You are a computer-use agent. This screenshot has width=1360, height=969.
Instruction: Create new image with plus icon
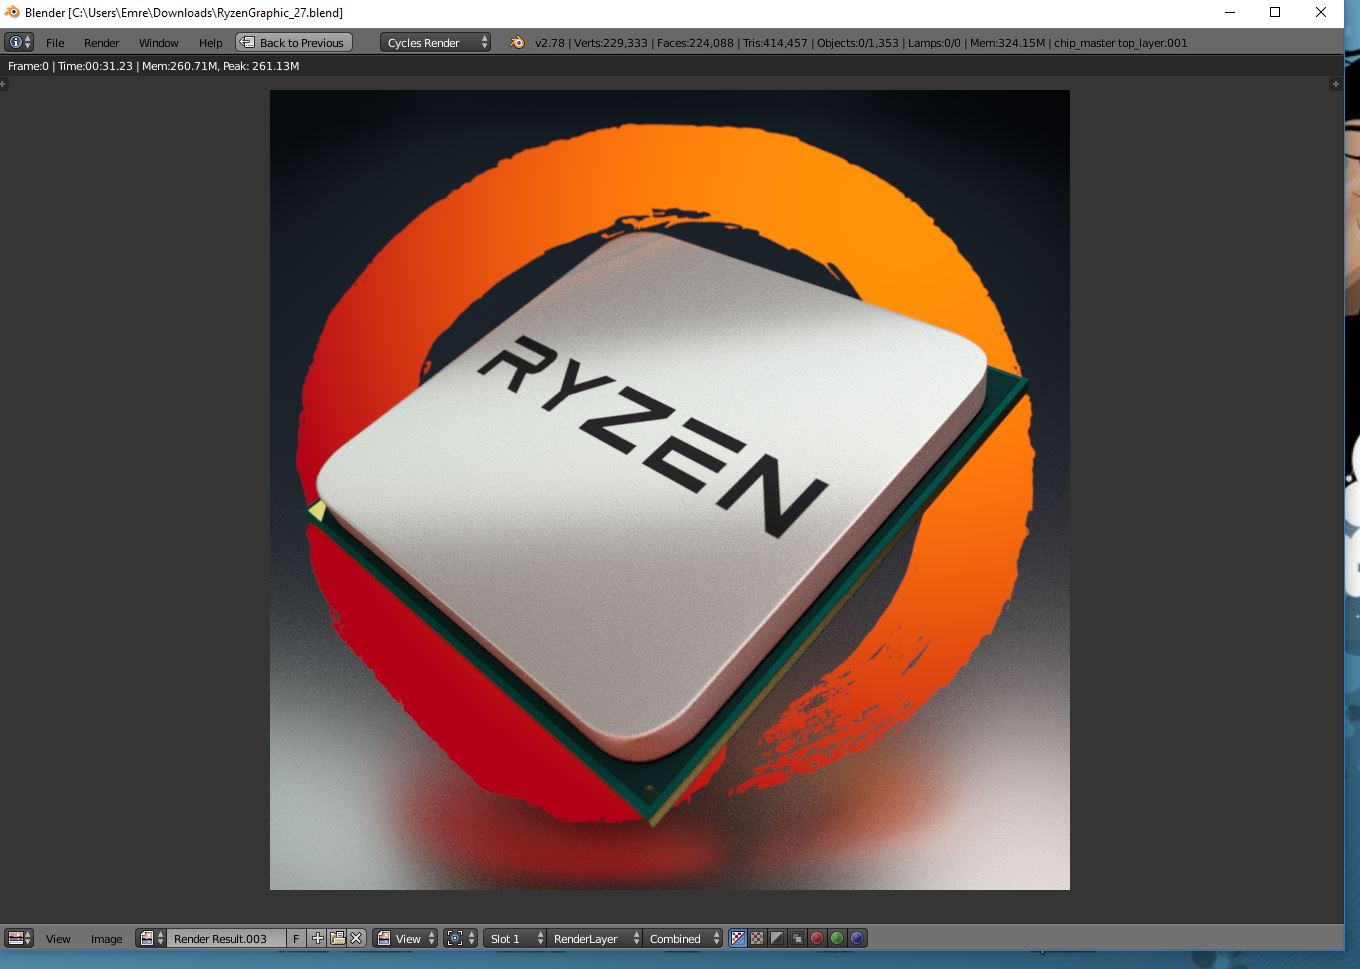tap(317, 938)
